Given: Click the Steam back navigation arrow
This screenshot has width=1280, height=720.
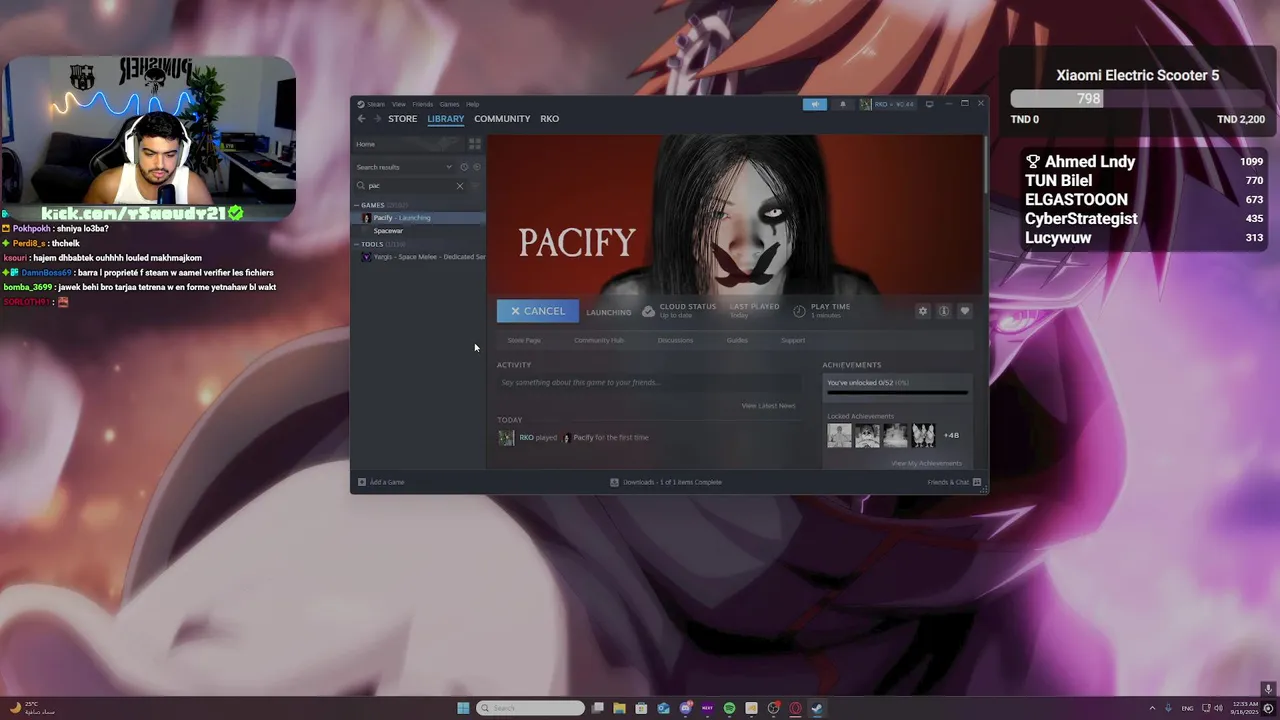Looking at the screenshot, I should (x=362, y=119).
